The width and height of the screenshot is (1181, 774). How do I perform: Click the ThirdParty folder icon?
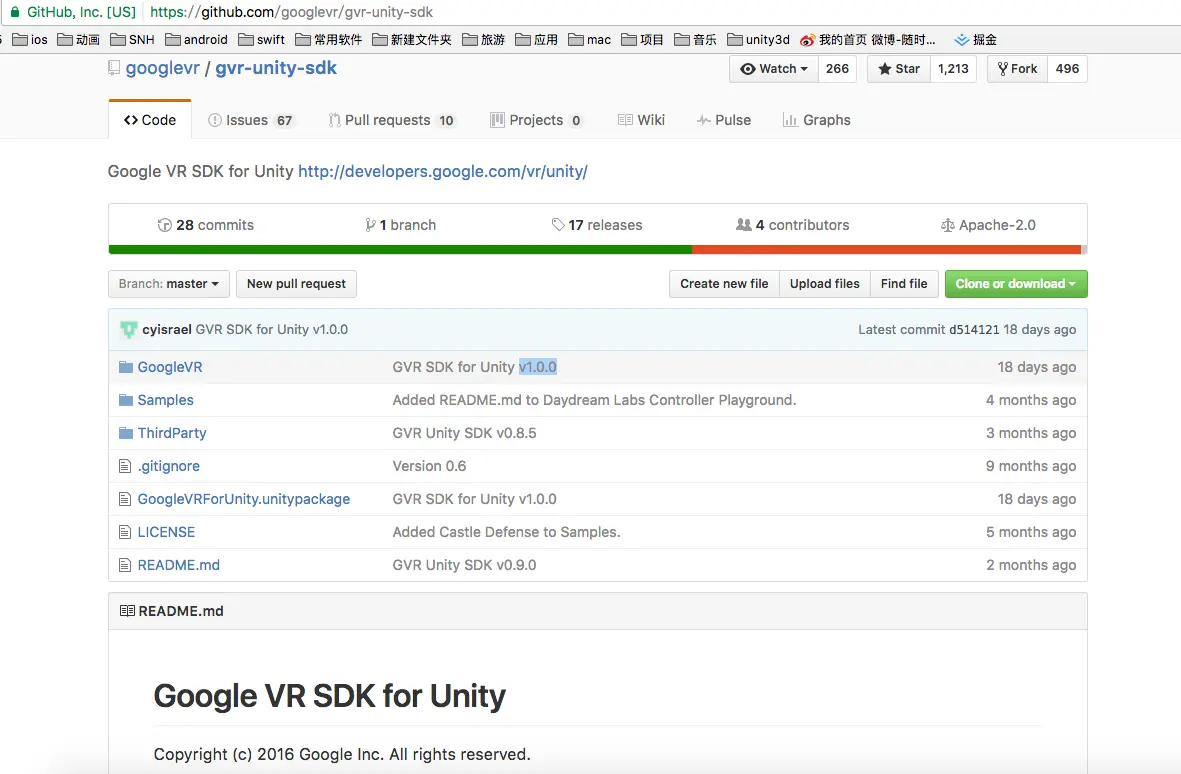pos(126,433)
